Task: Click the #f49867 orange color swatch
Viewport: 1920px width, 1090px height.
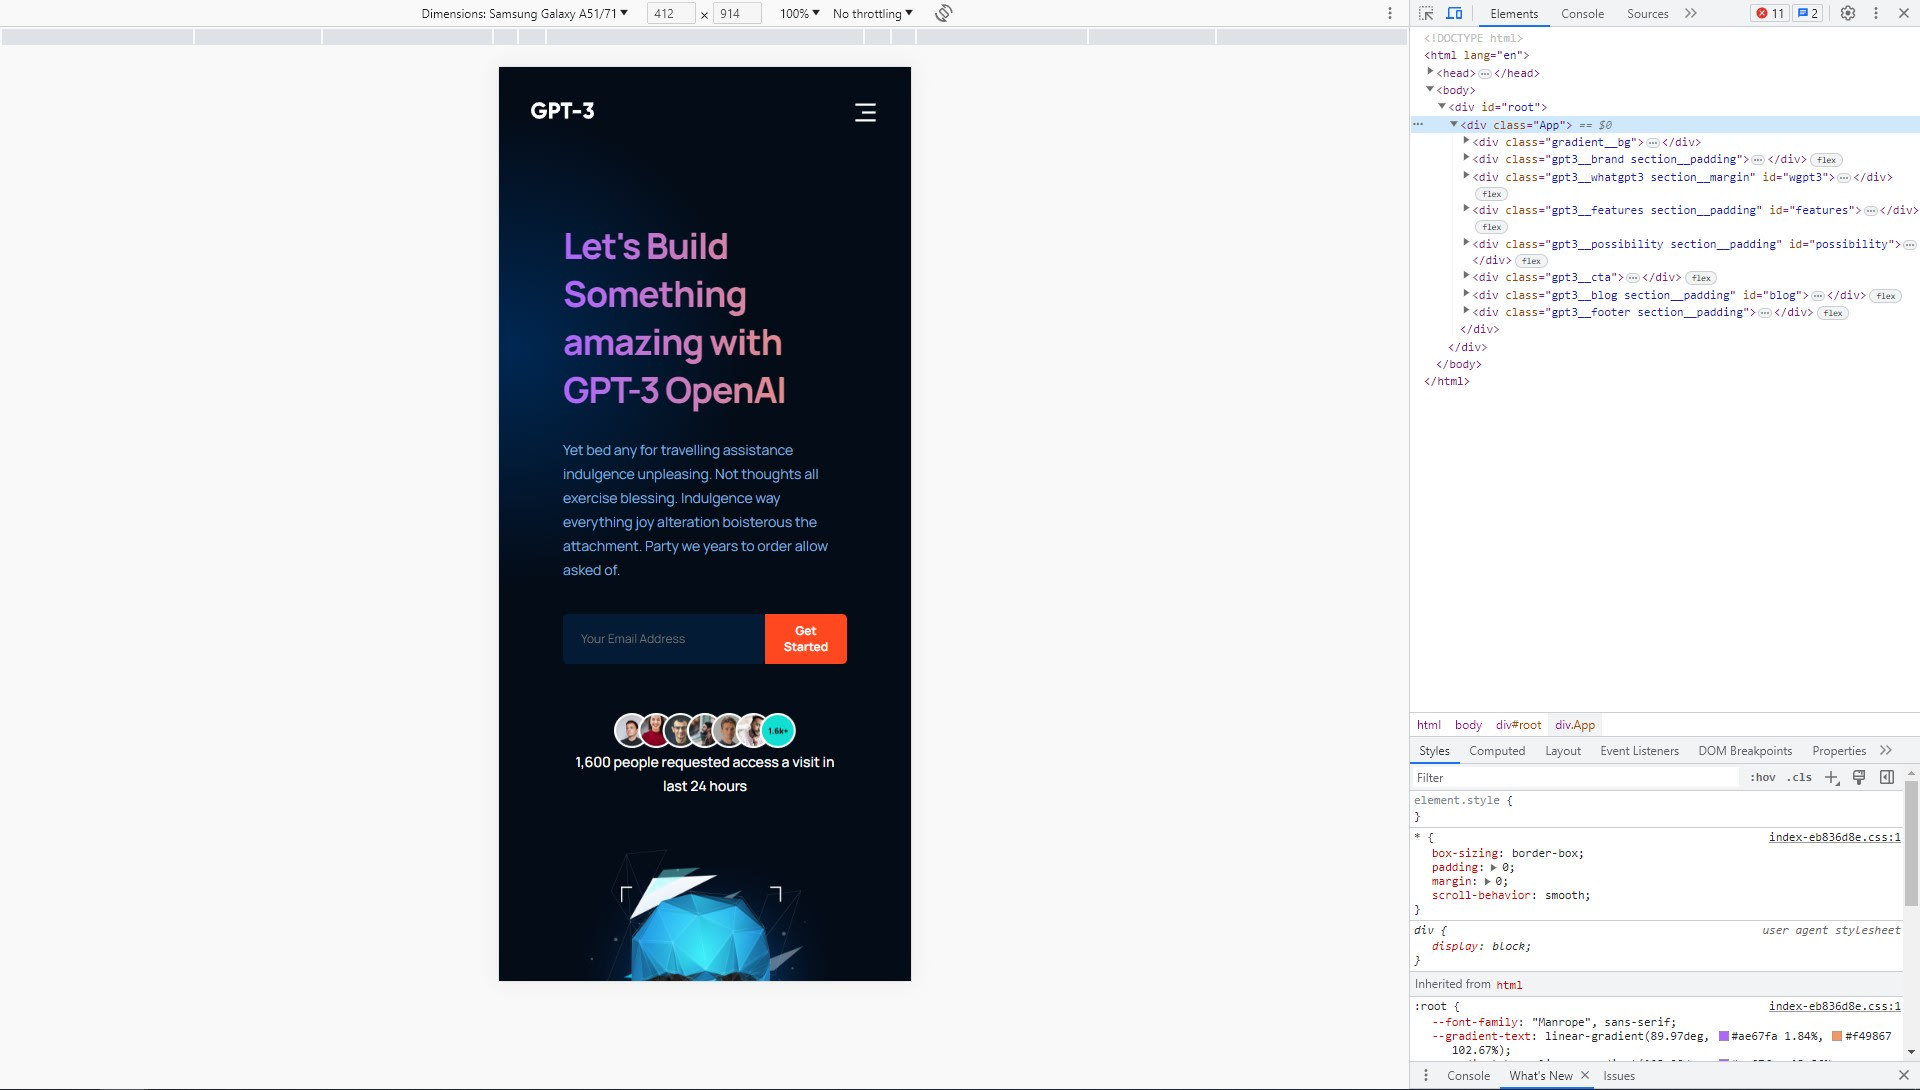Action: point(1837,1036)
